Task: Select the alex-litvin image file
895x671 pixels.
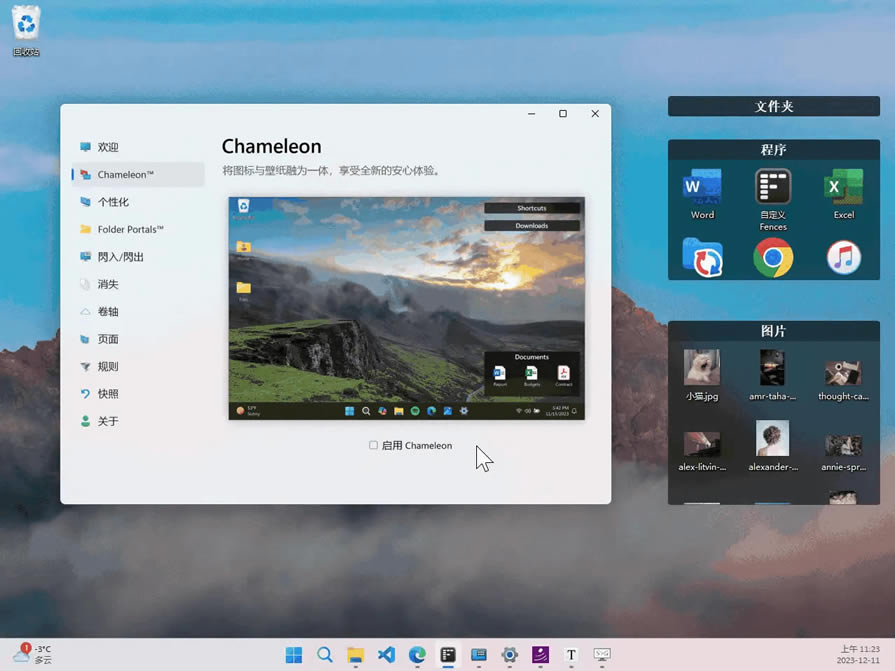Action: tap(702, 451)
